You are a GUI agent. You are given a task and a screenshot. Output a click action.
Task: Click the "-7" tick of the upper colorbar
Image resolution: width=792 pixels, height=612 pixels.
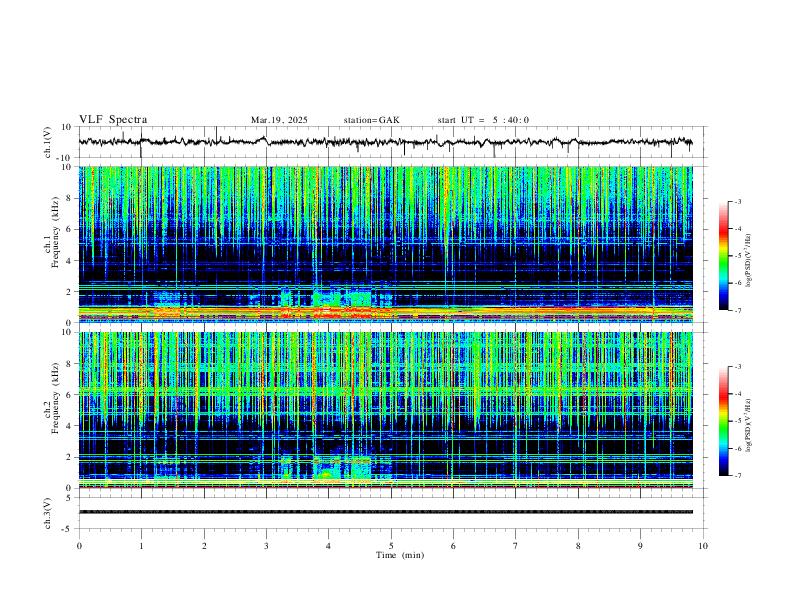pyautogui.click(x=737, y=311)
